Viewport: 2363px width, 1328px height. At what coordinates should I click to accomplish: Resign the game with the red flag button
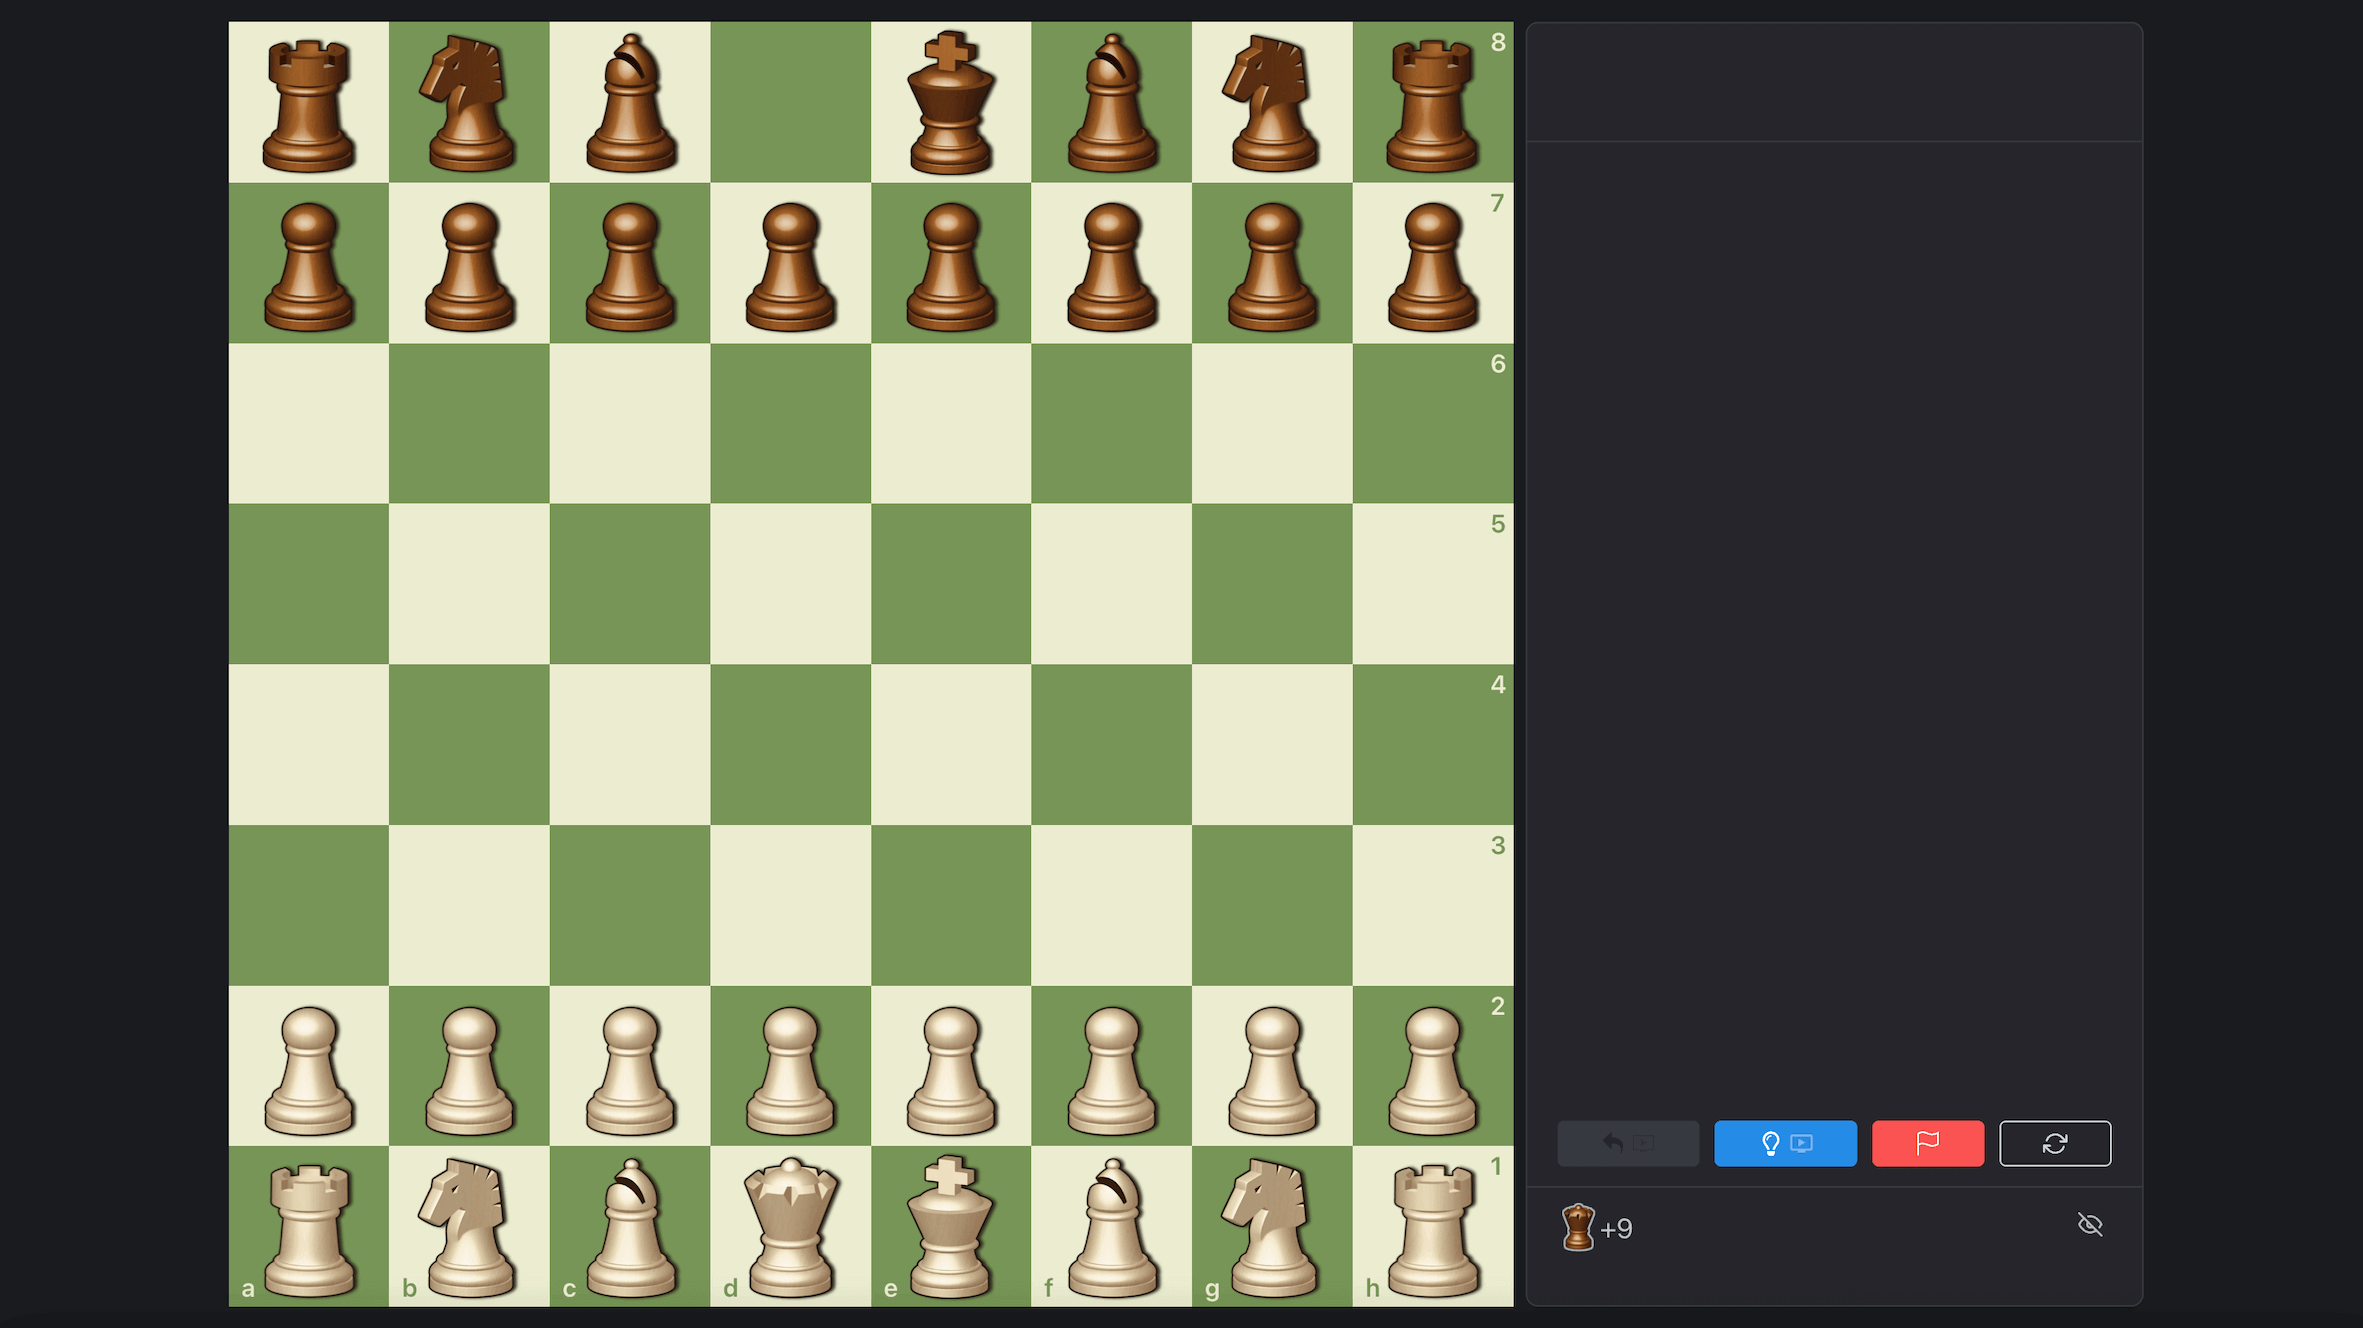(1927, 1143)
